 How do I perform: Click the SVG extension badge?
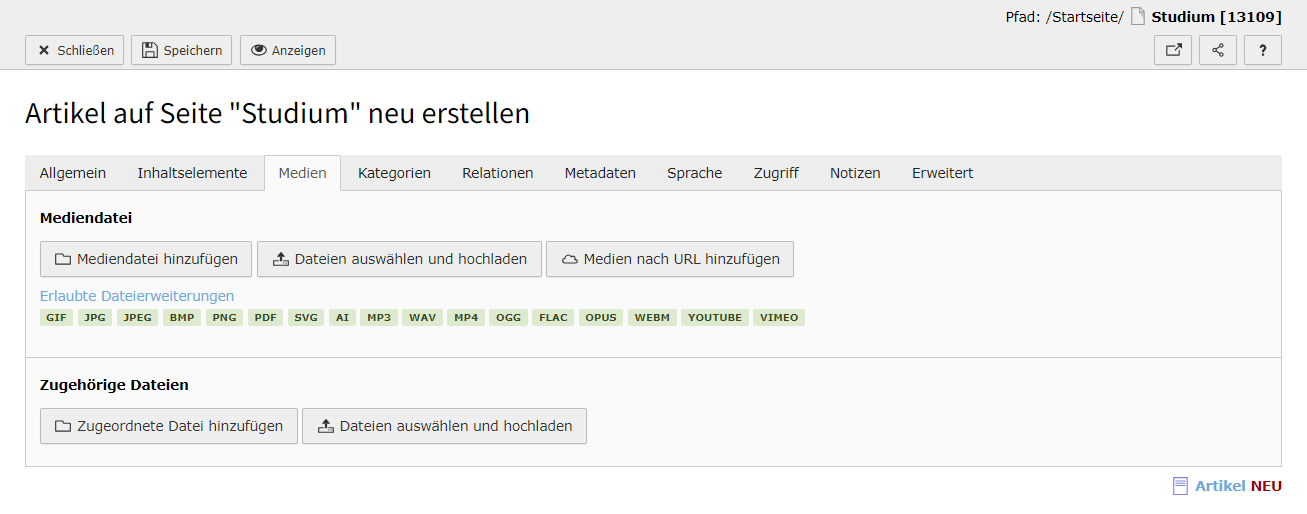(x=306, y=318)
